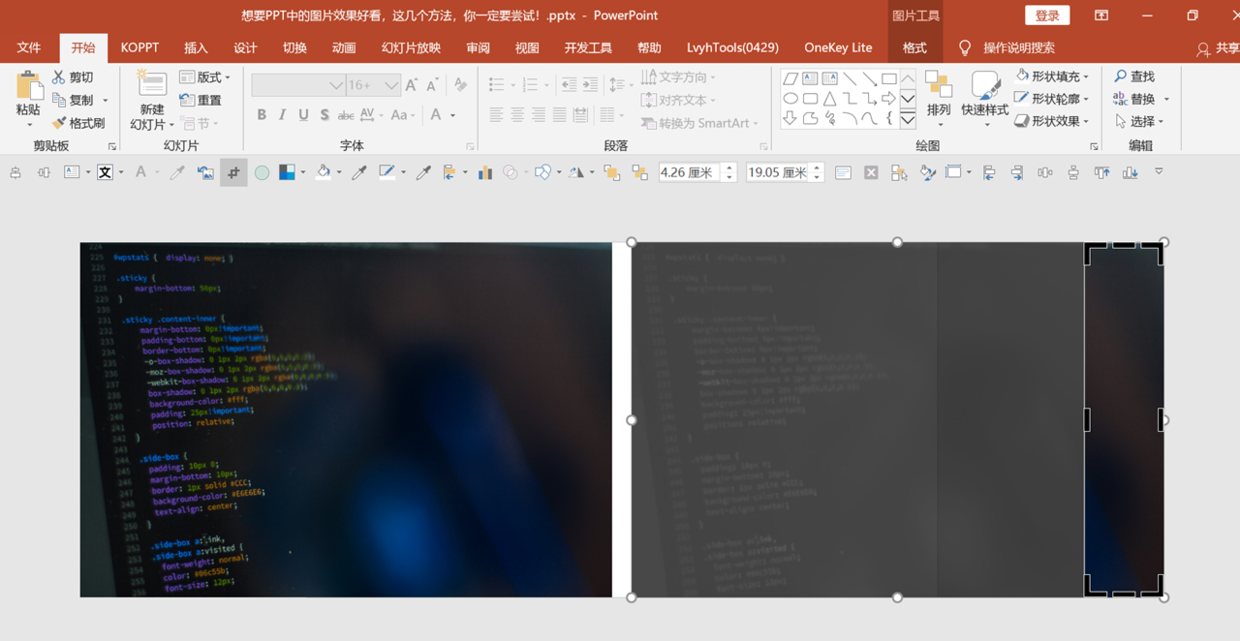Toggle strikethrough abc formatting
Screen dimensions: 1240x641
pos(346,115)
